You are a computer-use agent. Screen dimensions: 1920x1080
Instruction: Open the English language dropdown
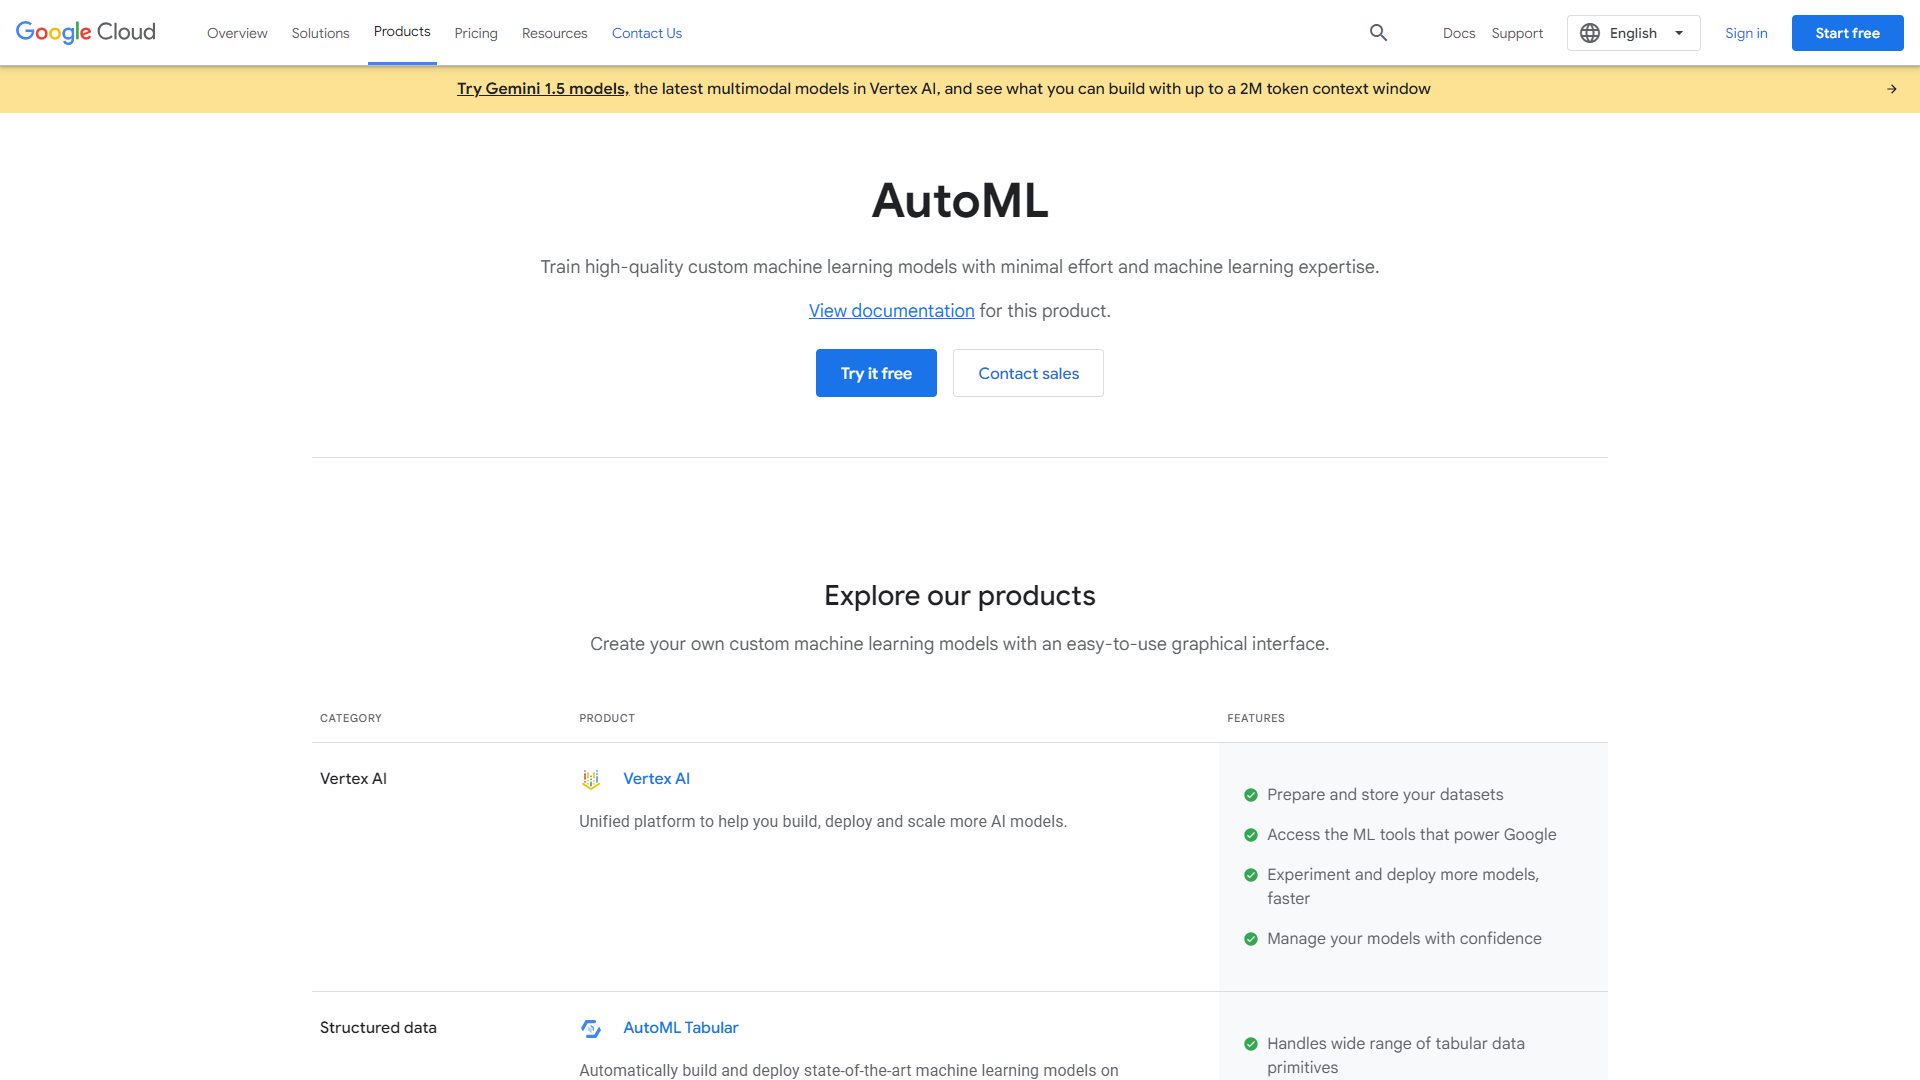pos(1633,33)
